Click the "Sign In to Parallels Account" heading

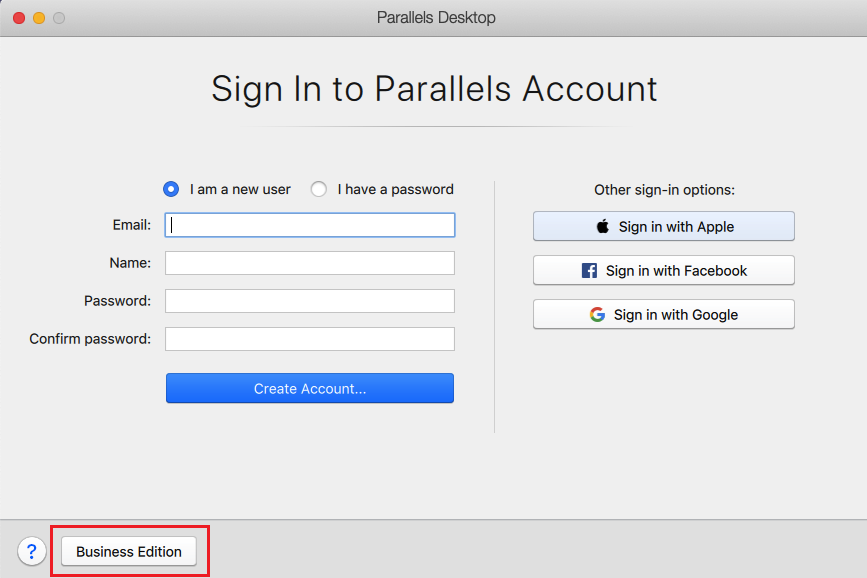coord(434,89)
